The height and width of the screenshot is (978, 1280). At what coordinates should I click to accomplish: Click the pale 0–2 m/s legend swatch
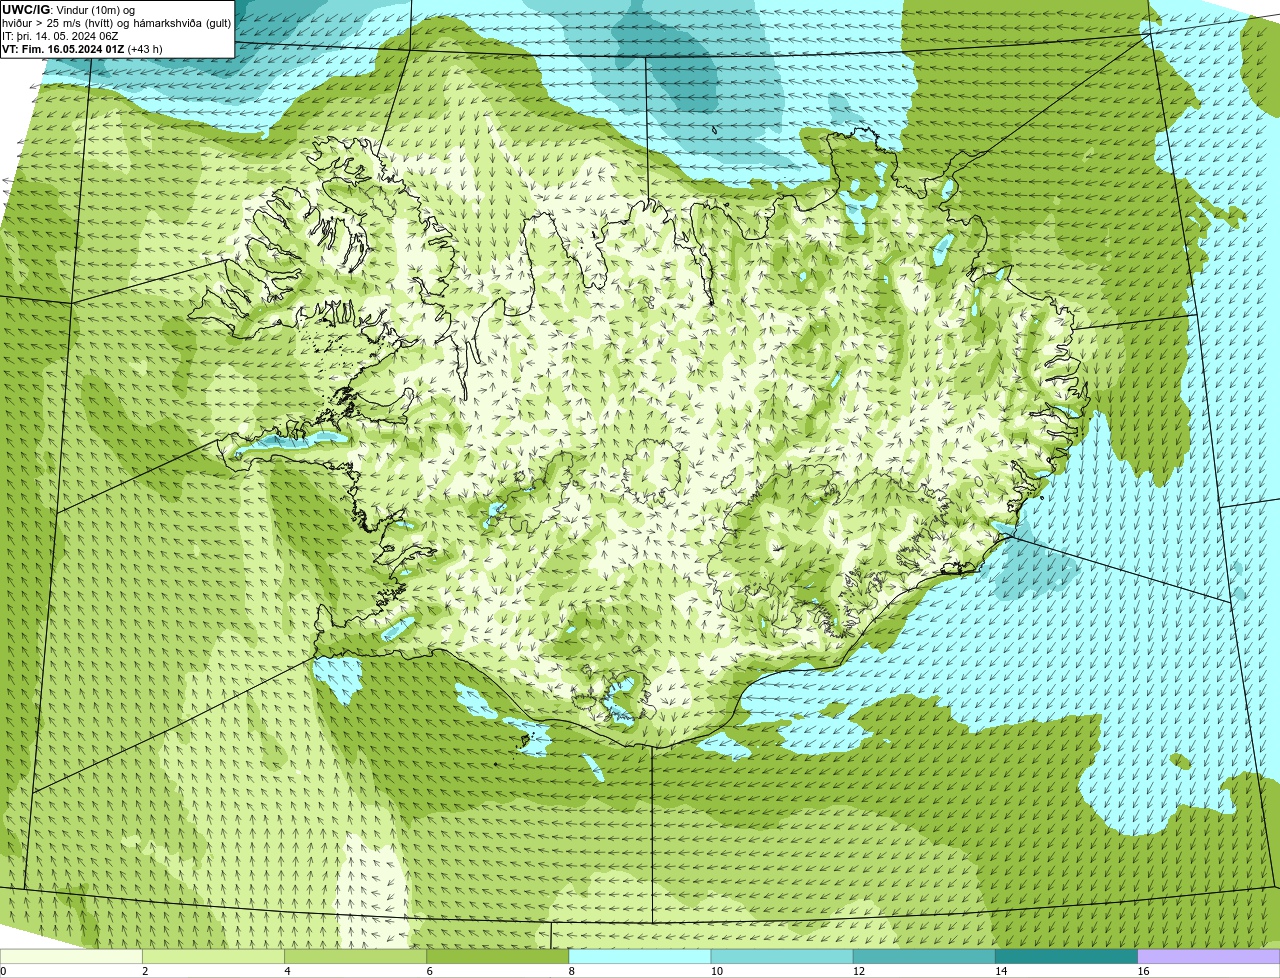click(x=71, y=956)
